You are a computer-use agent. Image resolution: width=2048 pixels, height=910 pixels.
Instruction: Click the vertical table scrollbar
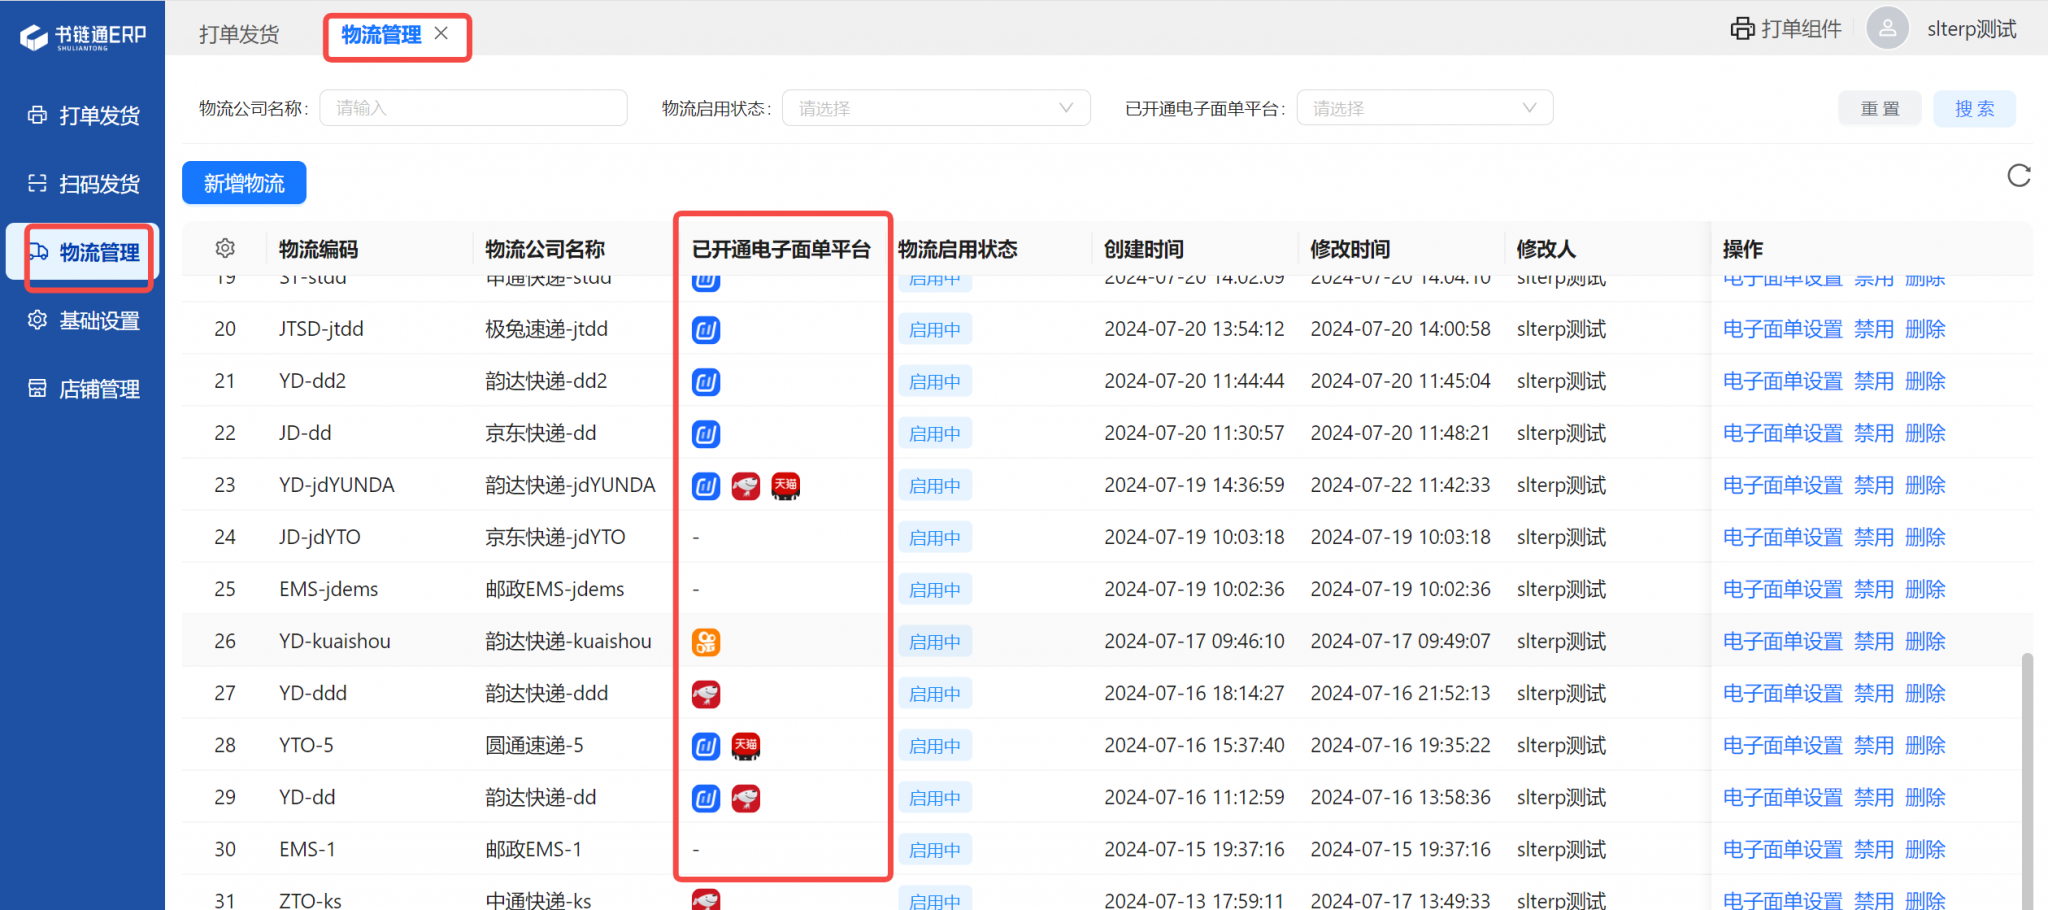click(2027, 780)
